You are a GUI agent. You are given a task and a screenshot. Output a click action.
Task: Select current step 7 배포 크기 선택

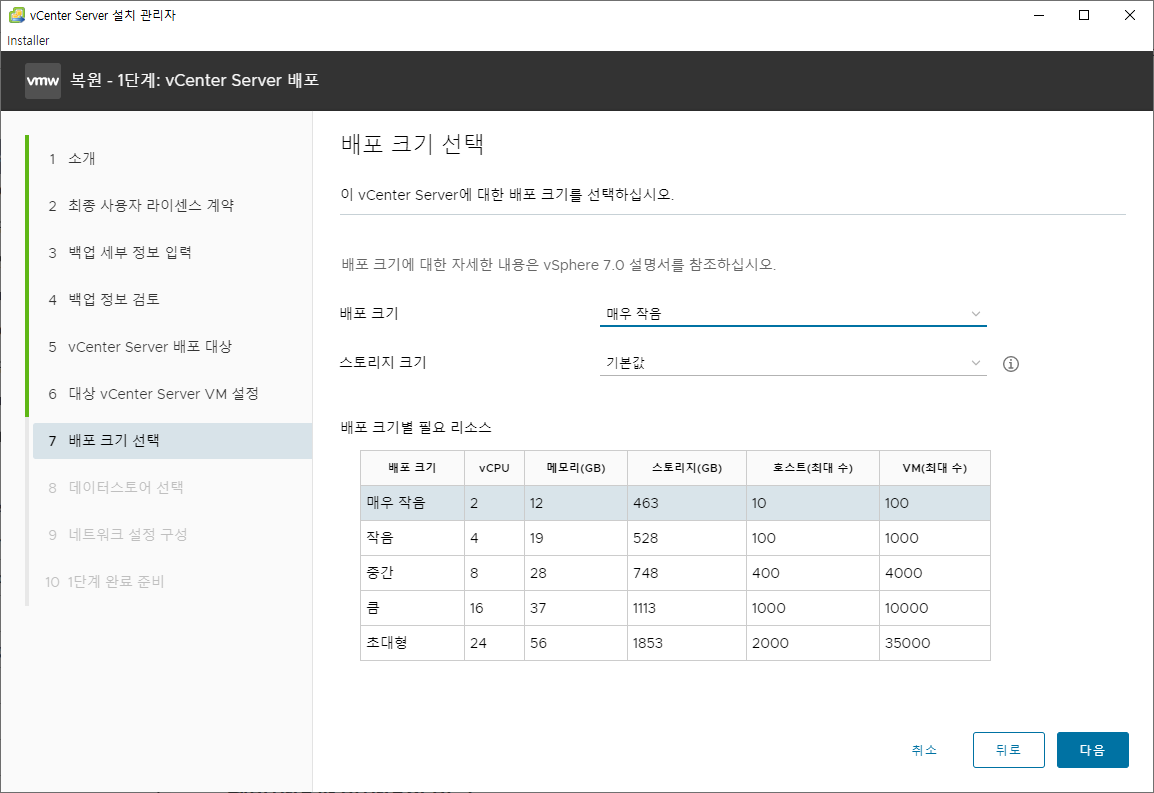pos(172,441)
